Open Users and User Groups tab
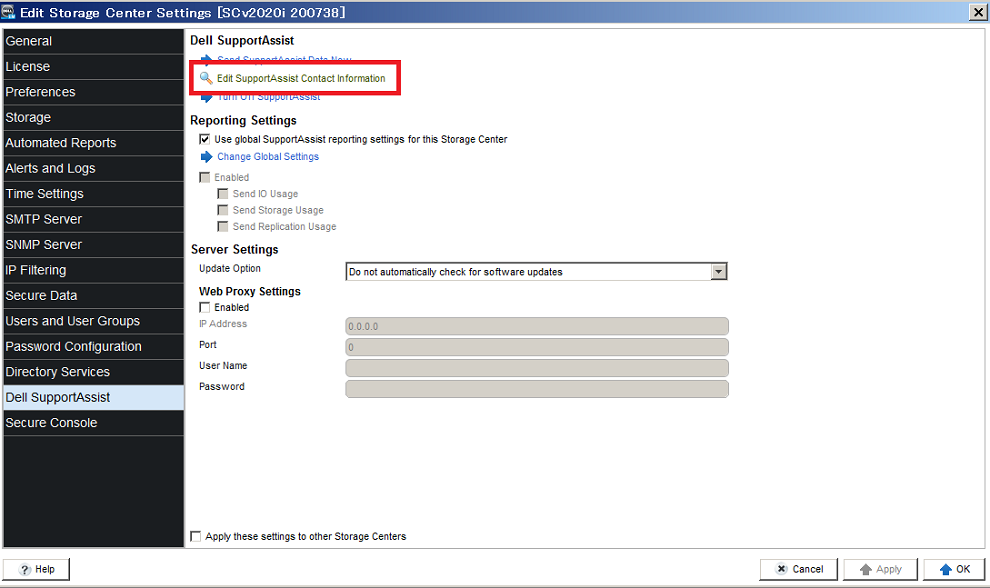This screenshot has width=990, height=588. 93,321
